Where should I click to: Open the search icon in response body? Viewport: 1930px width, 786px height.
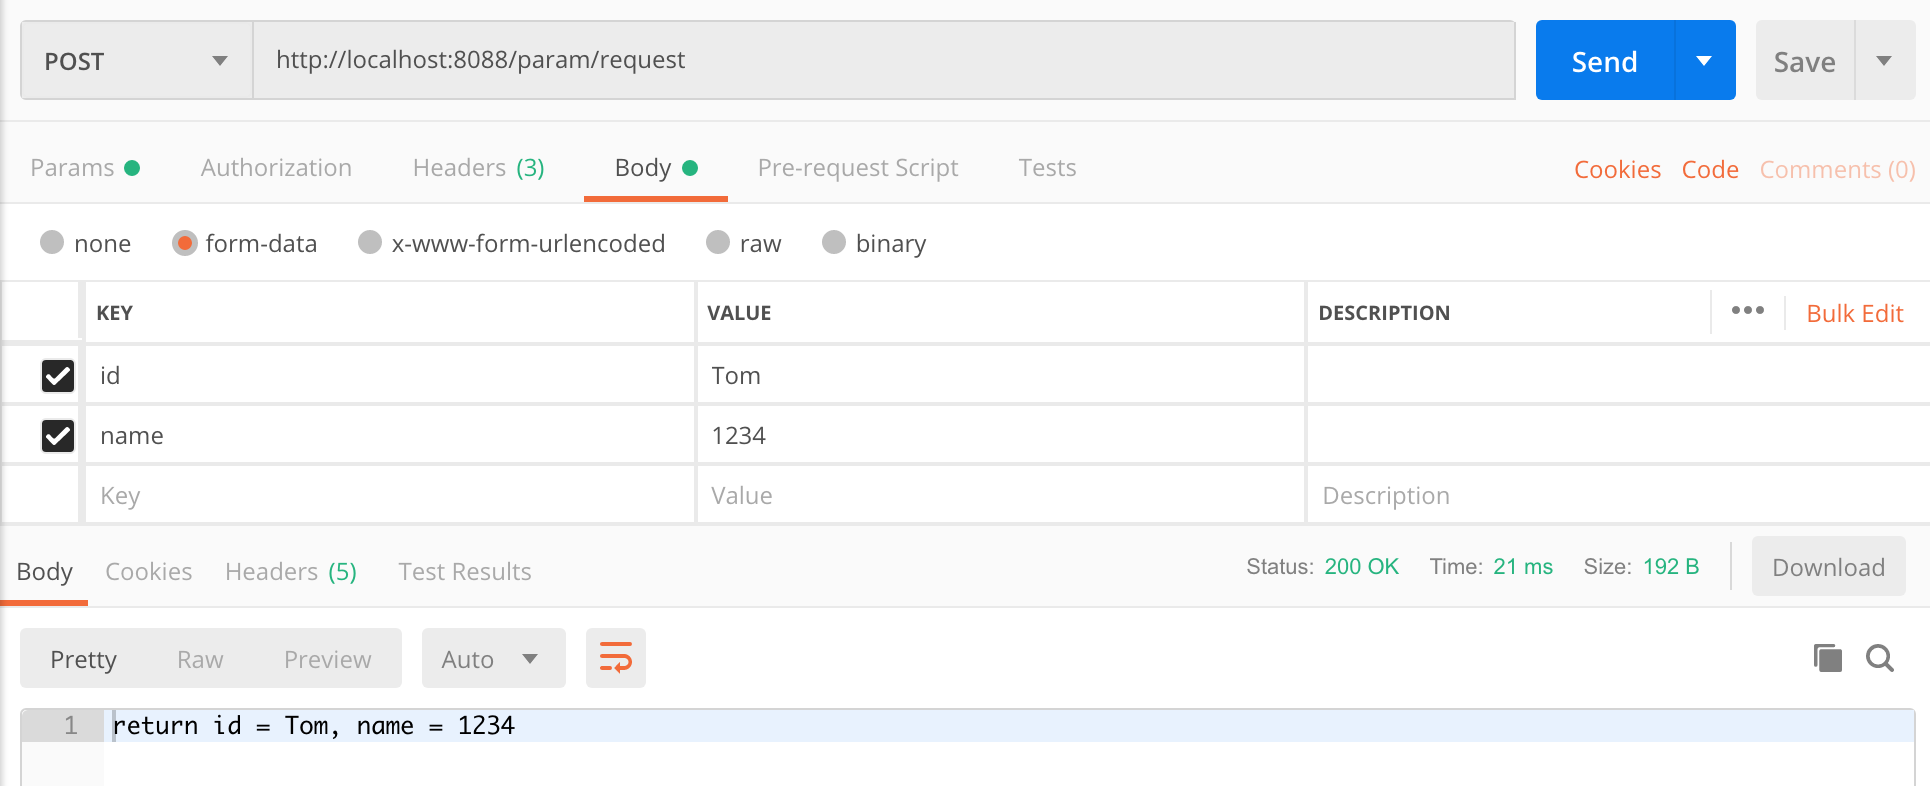click(x=1880, y=658)
